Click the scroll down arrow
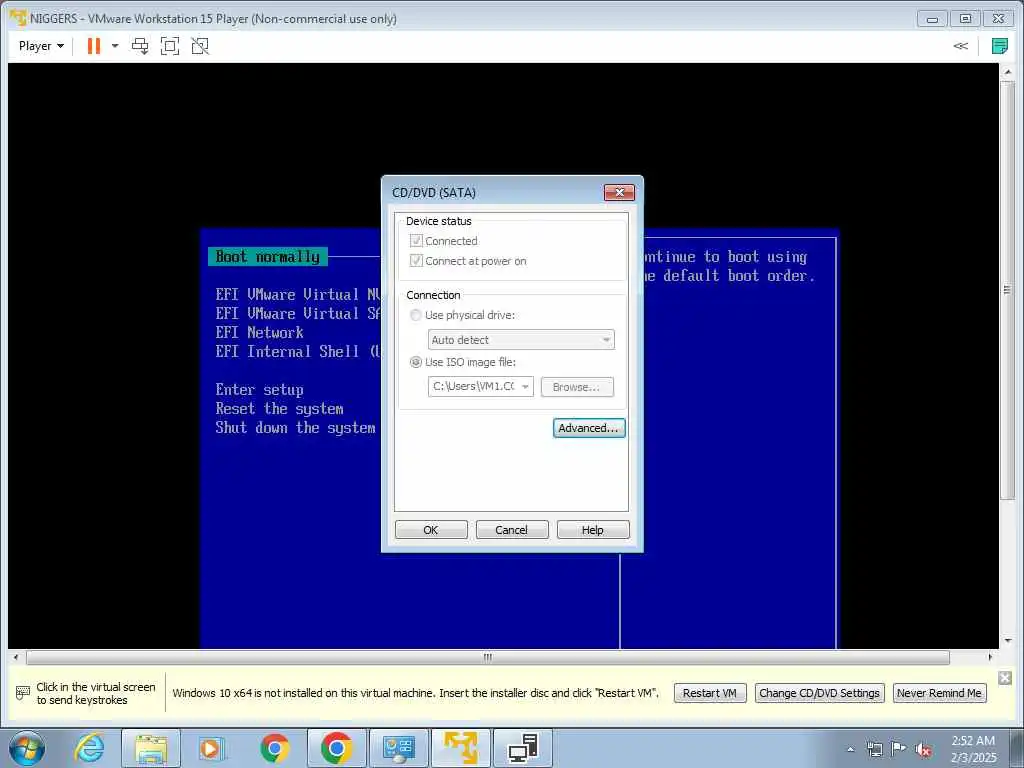Screen dimensions: 1024x768 coord(1007,641)
